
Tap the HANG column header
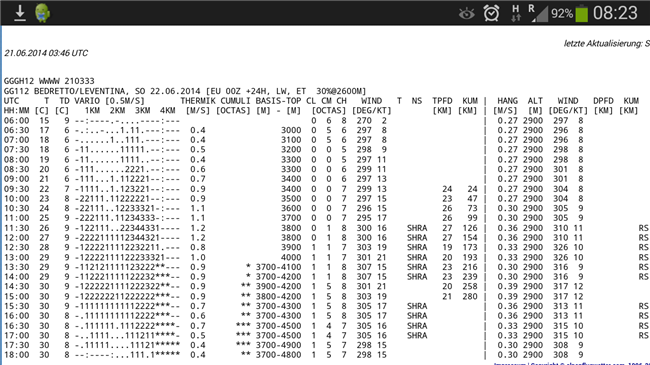tap(507, 101)
